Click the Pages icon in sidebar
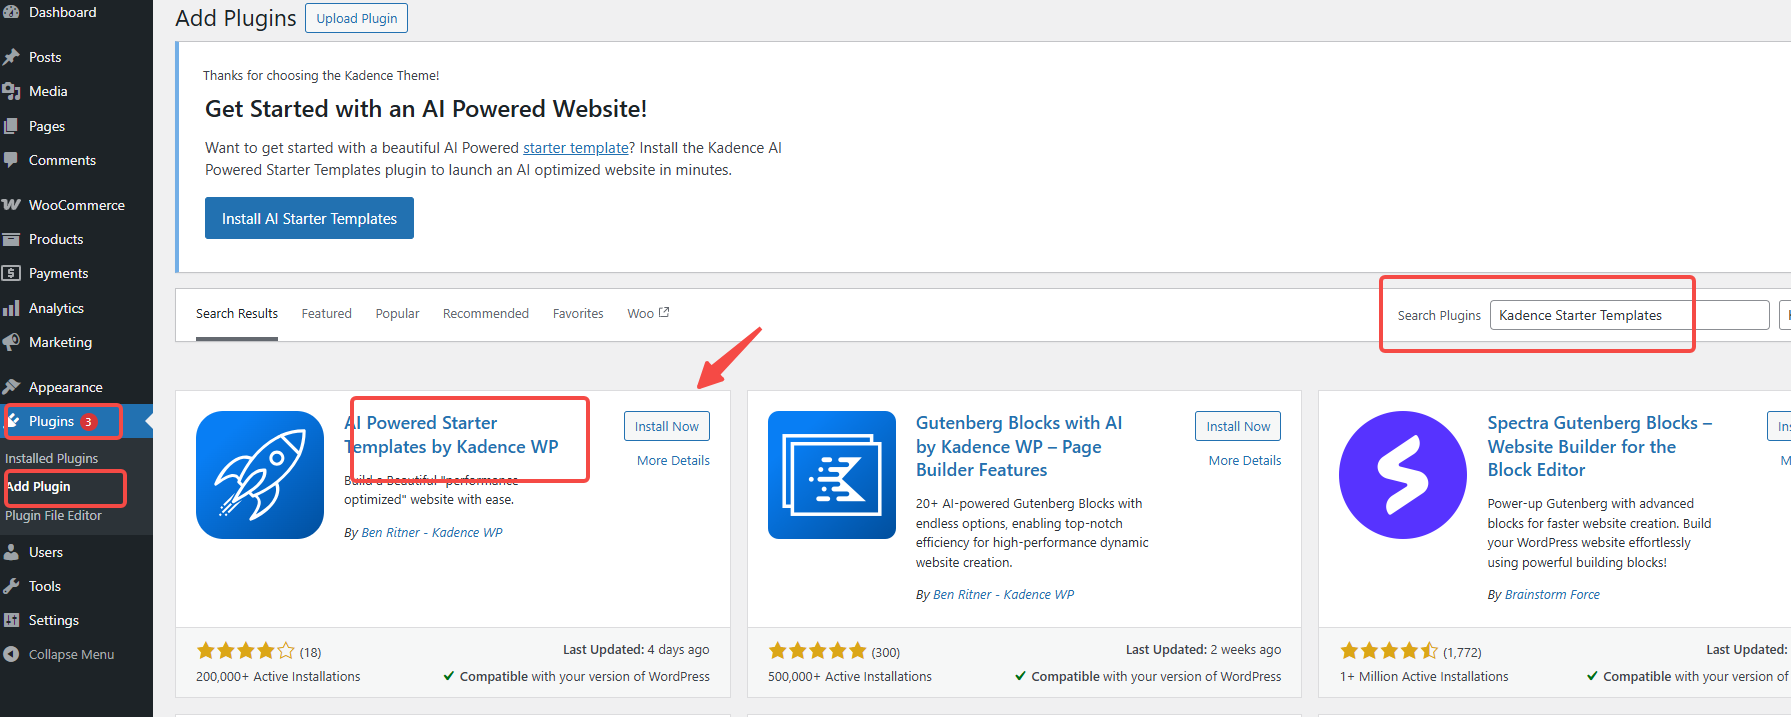This screenshot has width=1791, height=717. click(11, 126)
